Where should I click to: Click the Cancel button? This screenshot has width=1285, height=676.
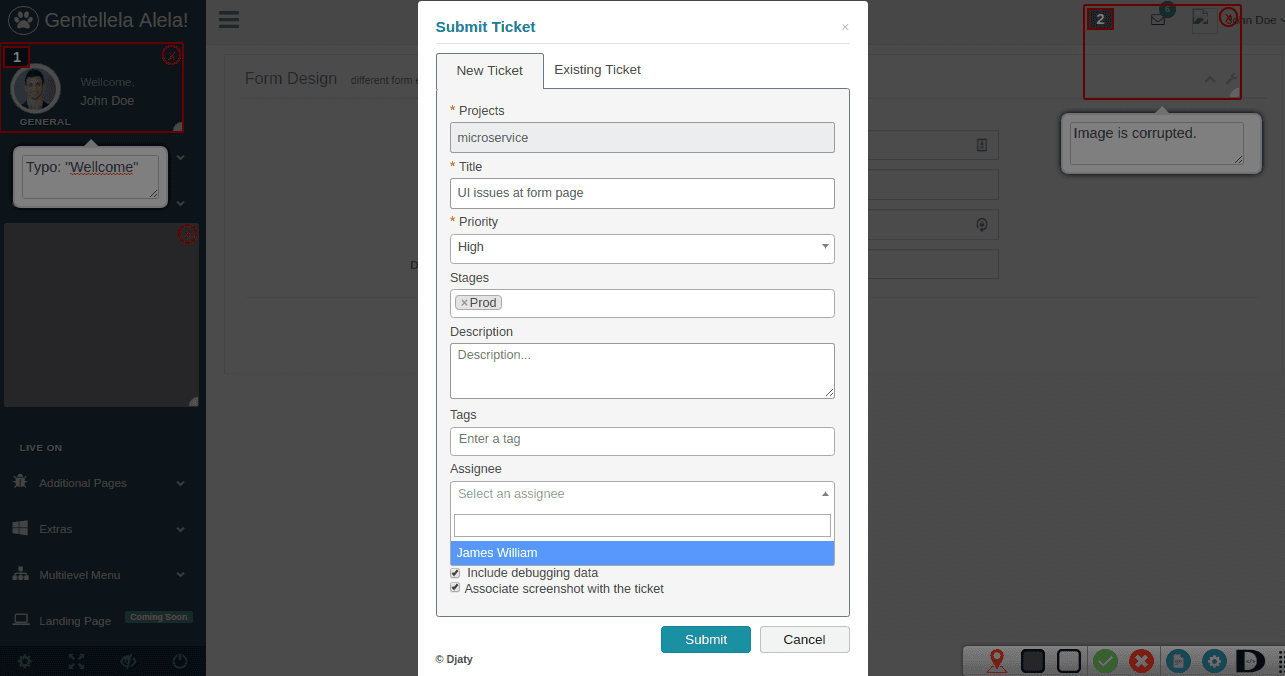[x=804, y=640]
